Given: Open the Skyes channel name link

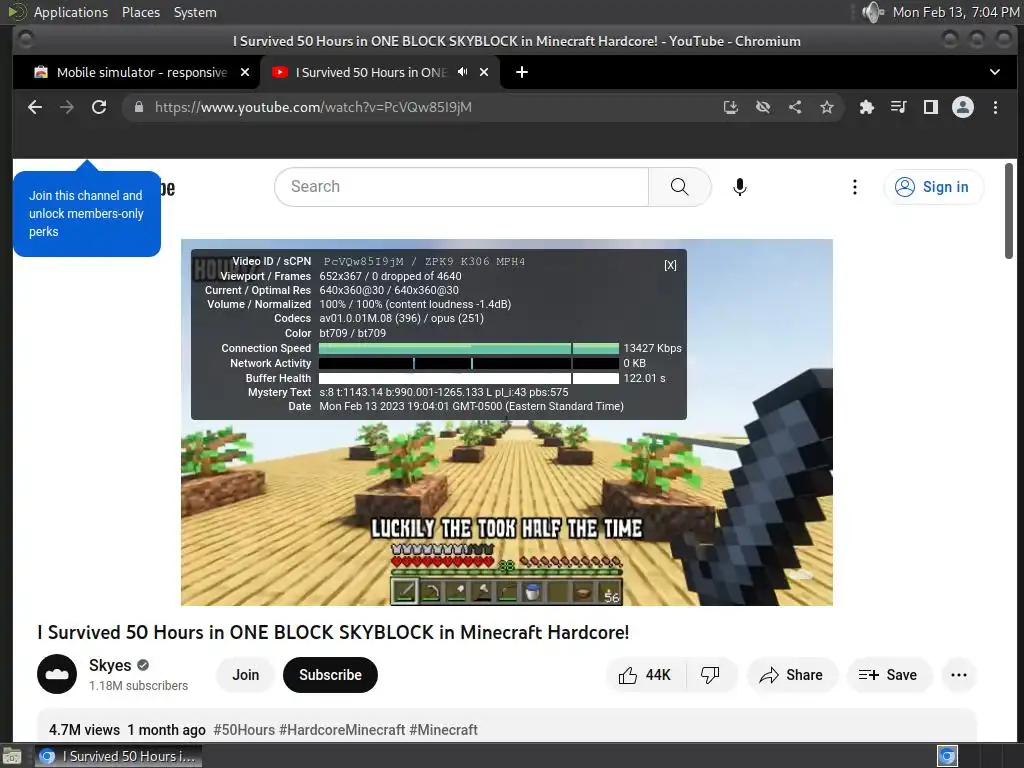Looking at the screenshot, I should tap(110, 665).
